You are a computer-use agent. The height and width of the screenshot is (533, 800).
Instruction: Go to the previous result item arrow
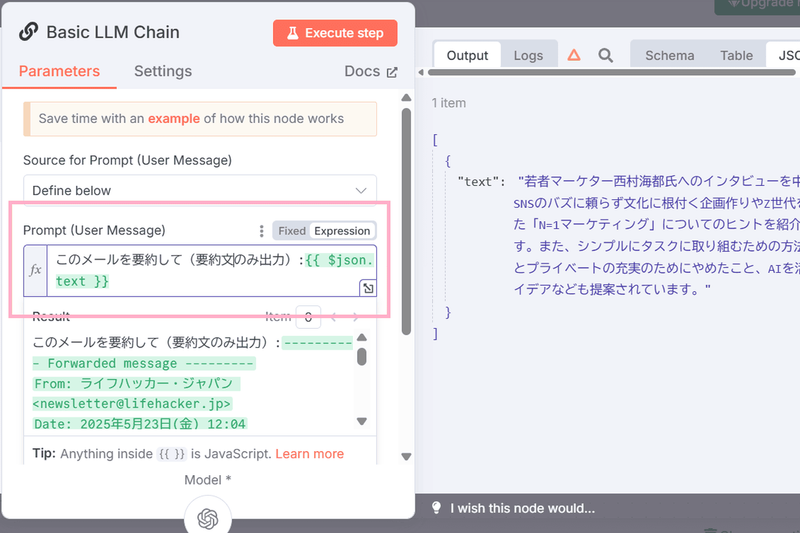tap(334, 317)
